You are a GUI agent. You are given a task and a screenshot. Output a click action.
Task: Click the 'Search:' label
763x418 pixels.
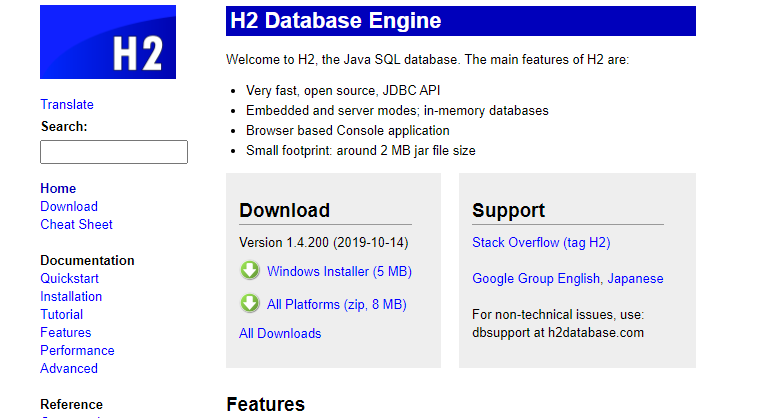click(x=64, y=127)
